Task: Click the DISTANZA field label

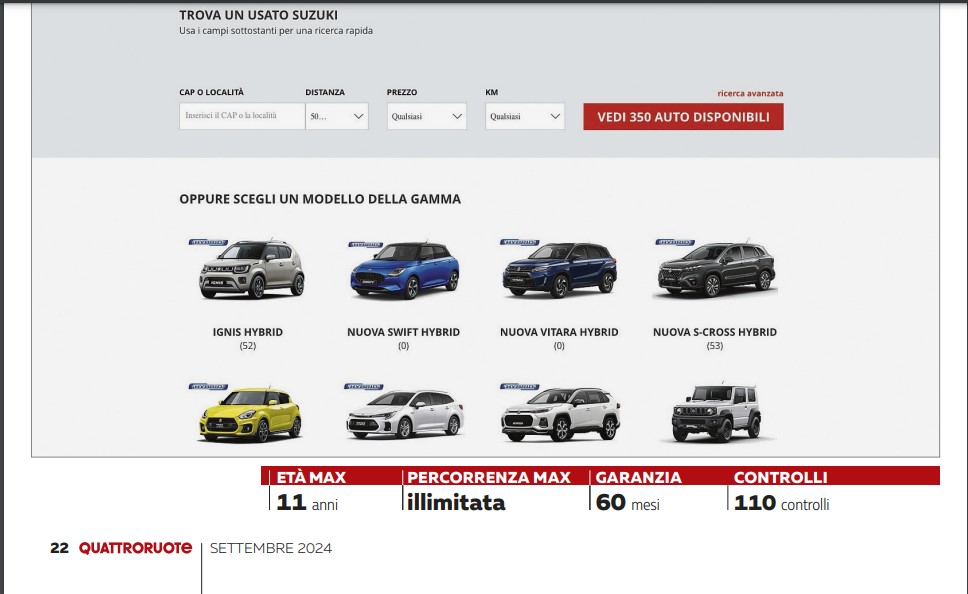Action: [325, 92]
